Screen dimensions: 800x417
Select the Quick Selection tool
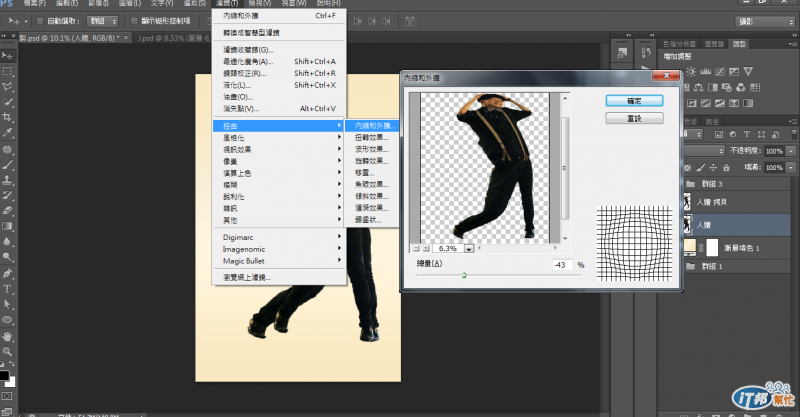tap(7, 102)
